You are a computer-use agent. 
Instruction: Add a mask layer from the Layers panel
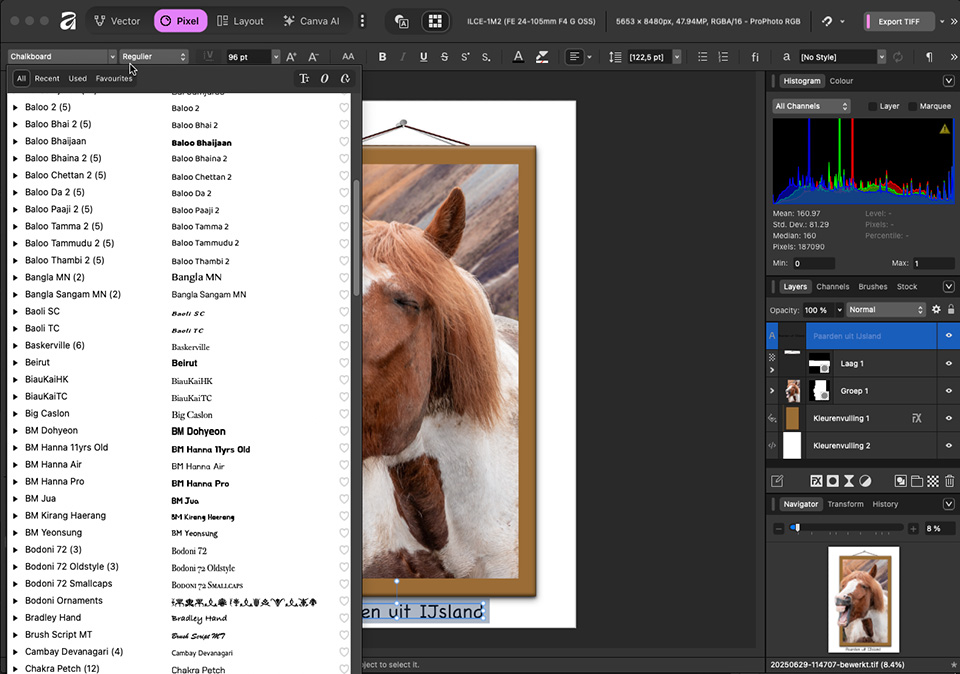pos(832,482)
